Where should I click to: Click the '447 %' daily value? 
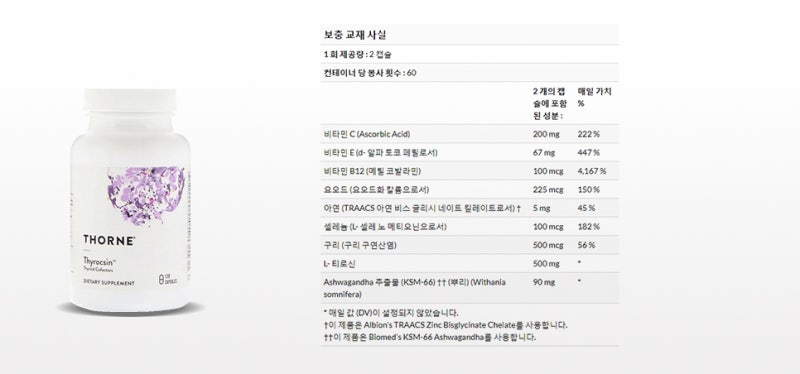coord(588,153)
